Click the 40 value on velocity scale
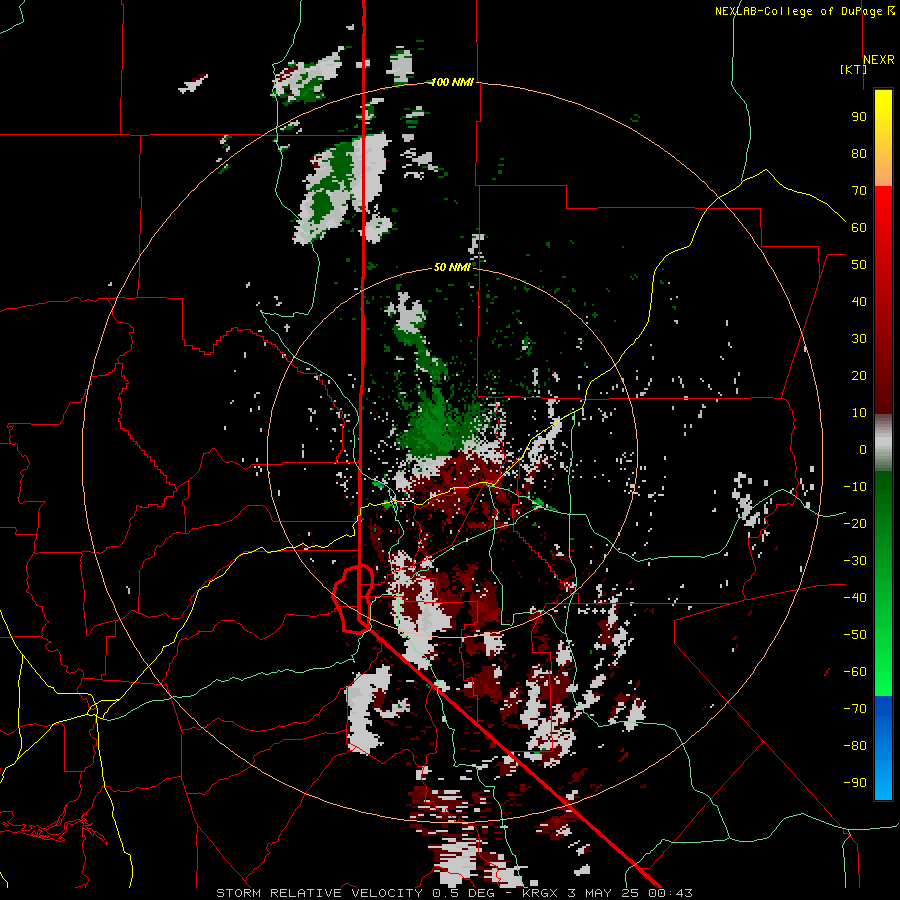The width and height of the screenshot is (900, 900). pyautogui.click(x=859, y=301)
